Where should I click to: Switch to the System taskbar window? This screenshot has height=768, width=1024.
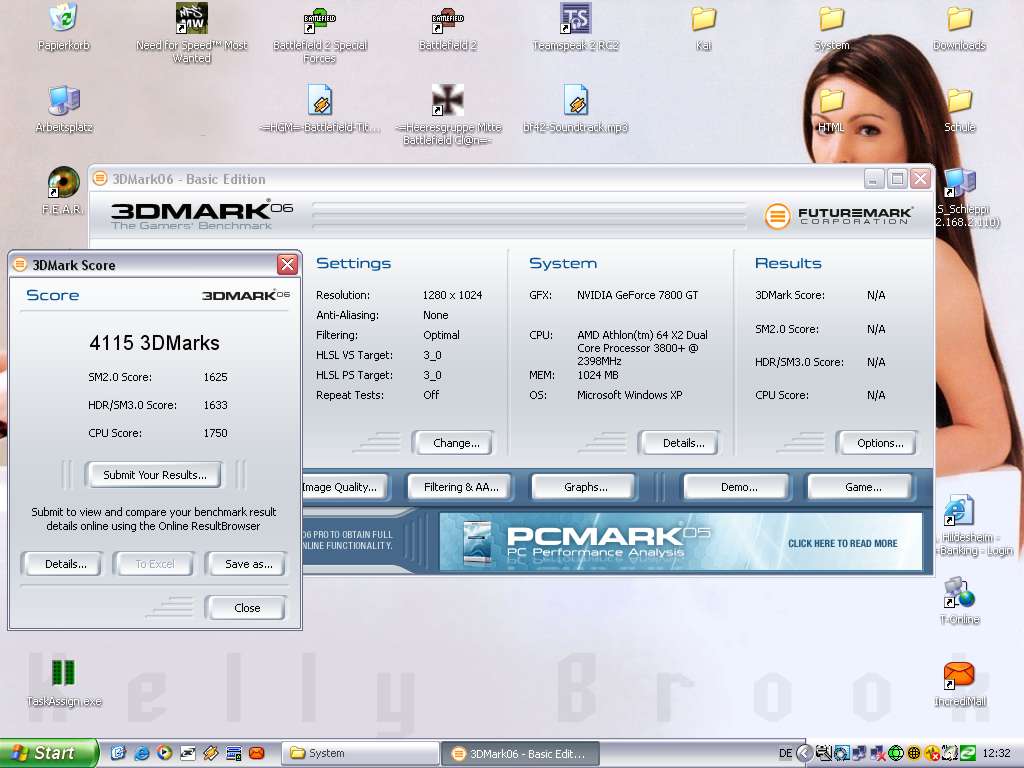(359, 753)
